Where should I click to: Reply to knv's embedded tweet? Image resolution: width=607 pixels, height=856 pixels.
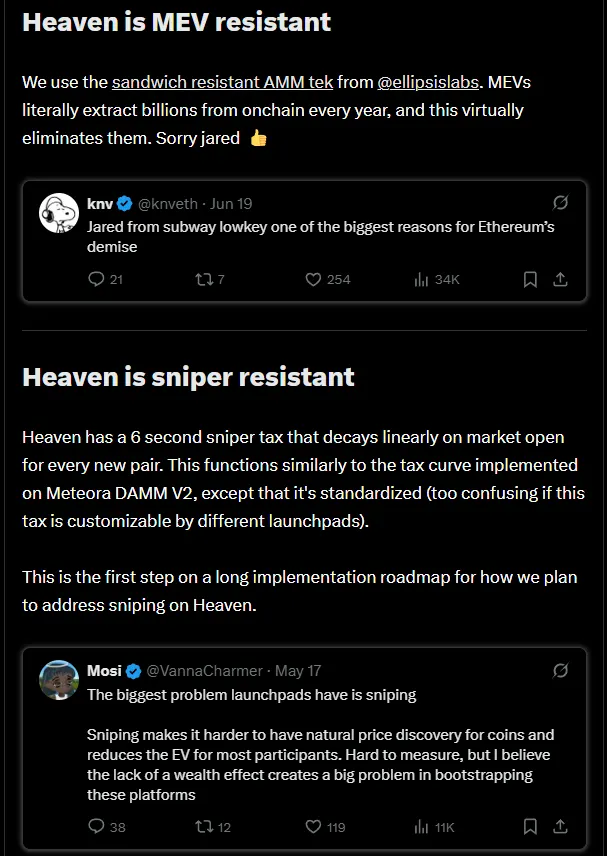91,280
